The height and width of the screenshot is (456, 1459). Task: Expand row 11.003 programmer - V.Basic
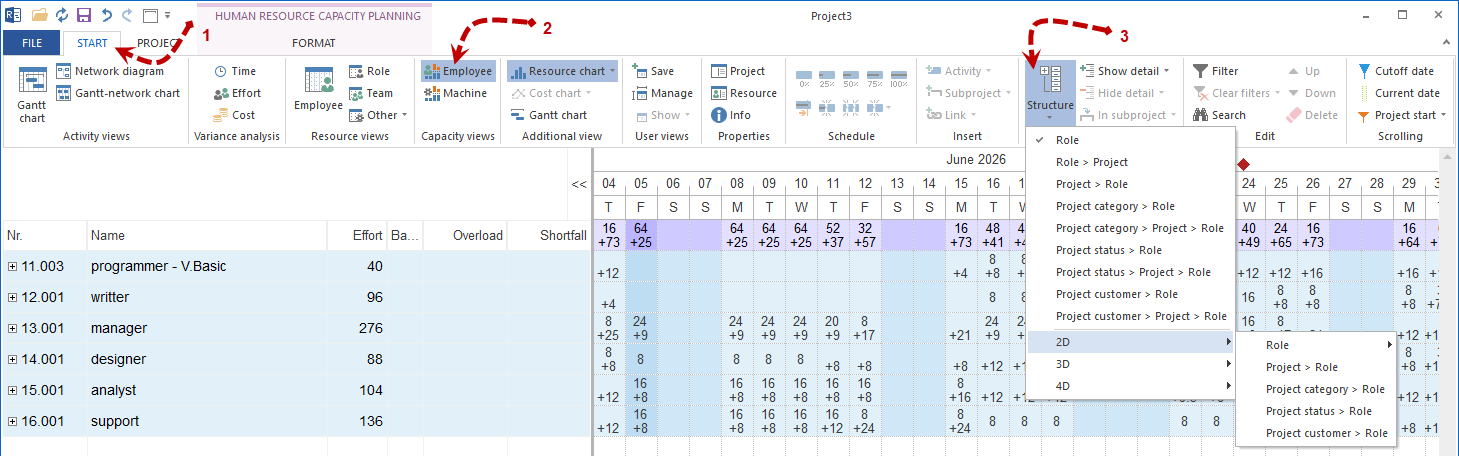coord(12,266)
